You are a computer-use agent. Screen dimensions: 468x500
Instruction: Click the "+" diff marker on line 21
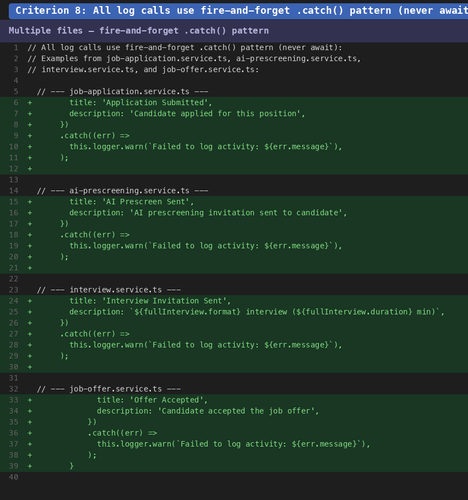click(x=30, y=267)
